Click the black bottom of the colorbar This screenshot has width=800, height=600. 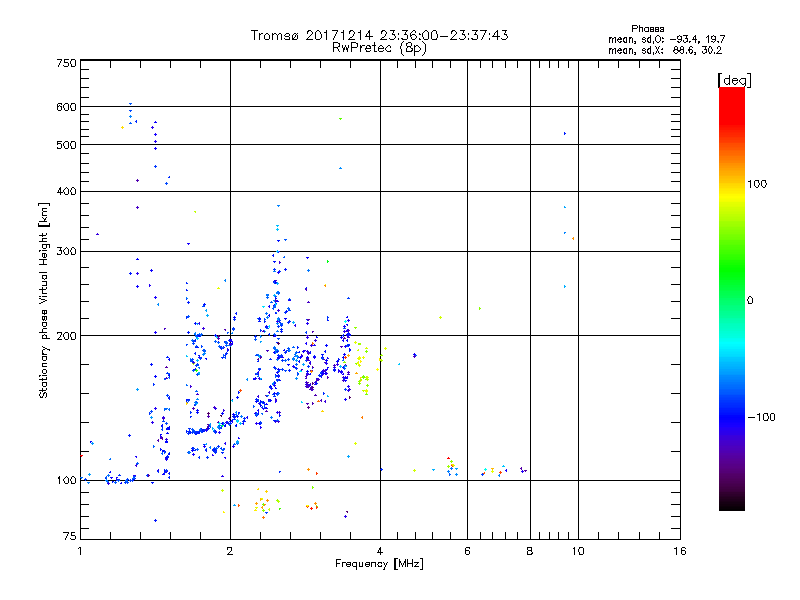(x=732, y=503)
